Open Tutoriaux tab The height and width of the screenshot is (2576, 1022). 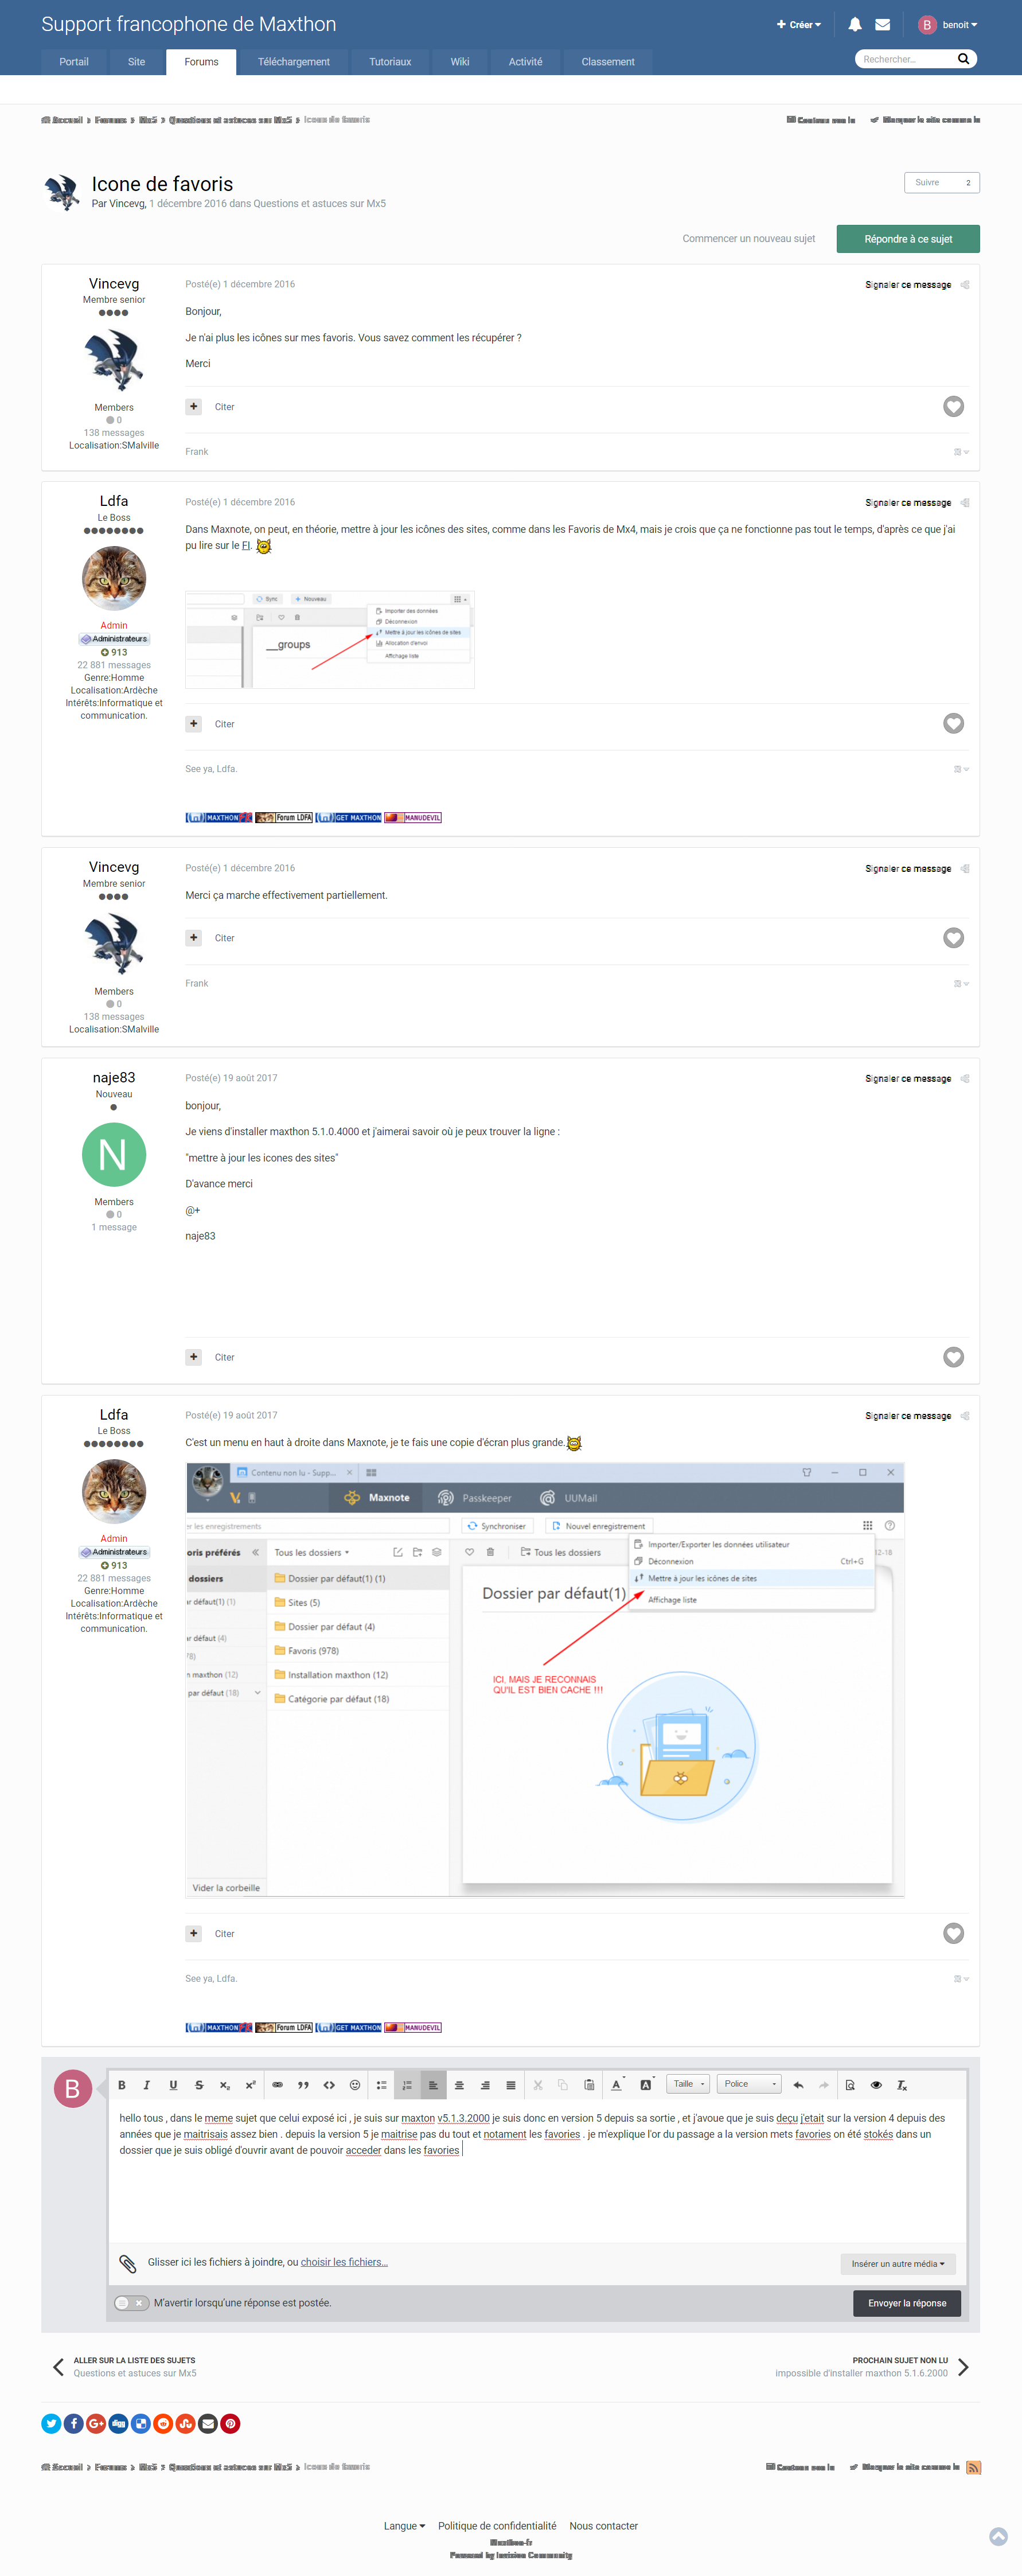[x=390, y=62]
